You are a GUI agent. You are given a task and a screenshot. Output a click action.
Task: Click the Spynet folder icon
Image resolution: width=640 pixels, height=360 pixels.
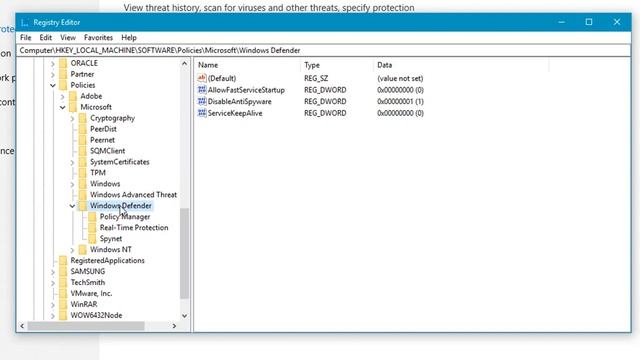coord(92,239)
